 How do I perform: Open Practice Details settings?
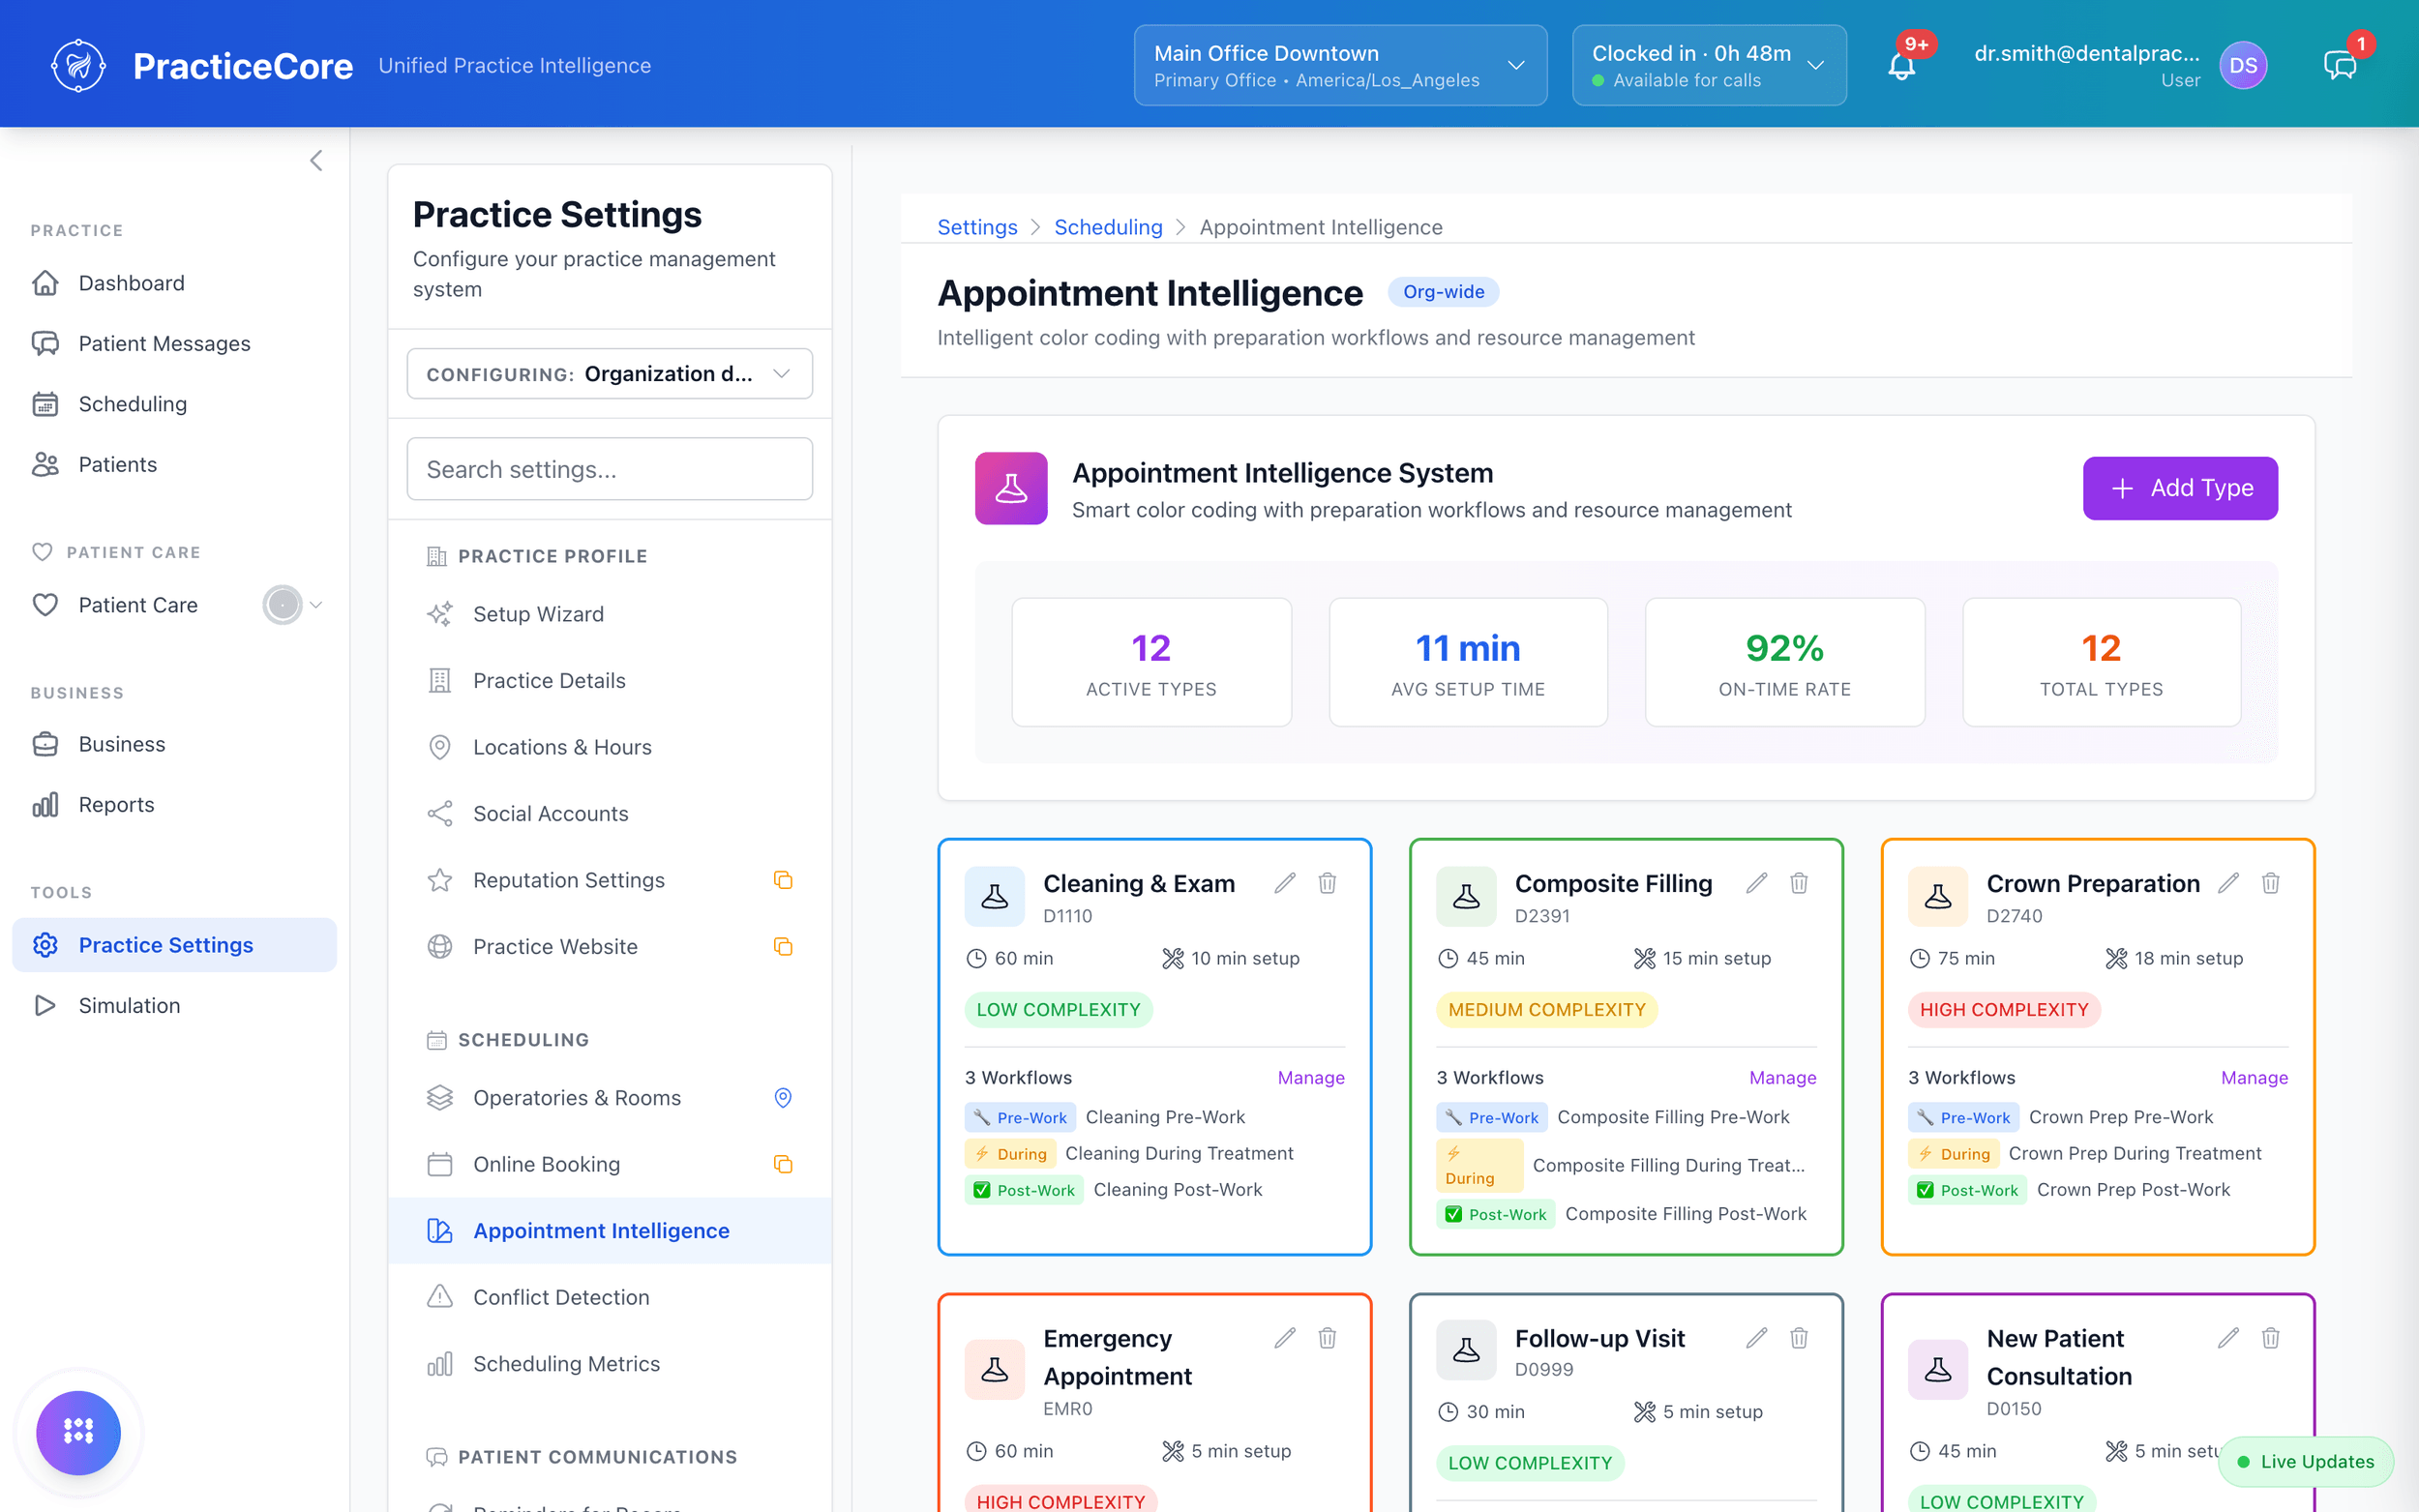click(x=610, y=680)
